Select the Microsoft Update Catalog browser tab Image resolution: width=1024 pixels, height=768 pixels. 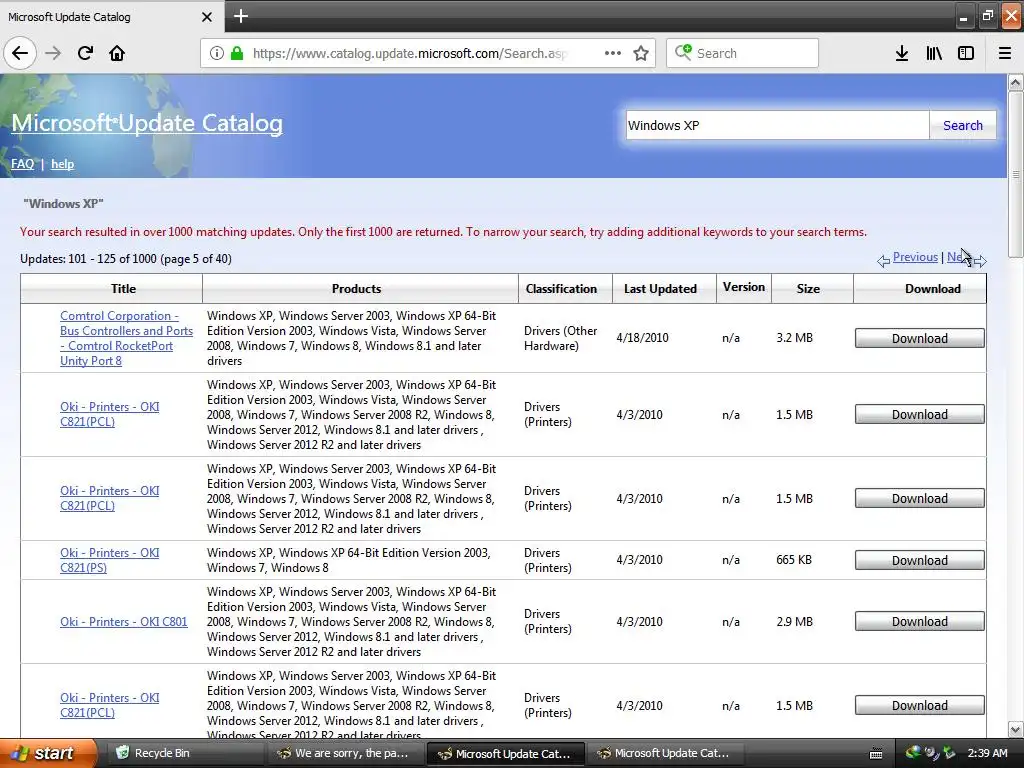(x=112, y=16)
